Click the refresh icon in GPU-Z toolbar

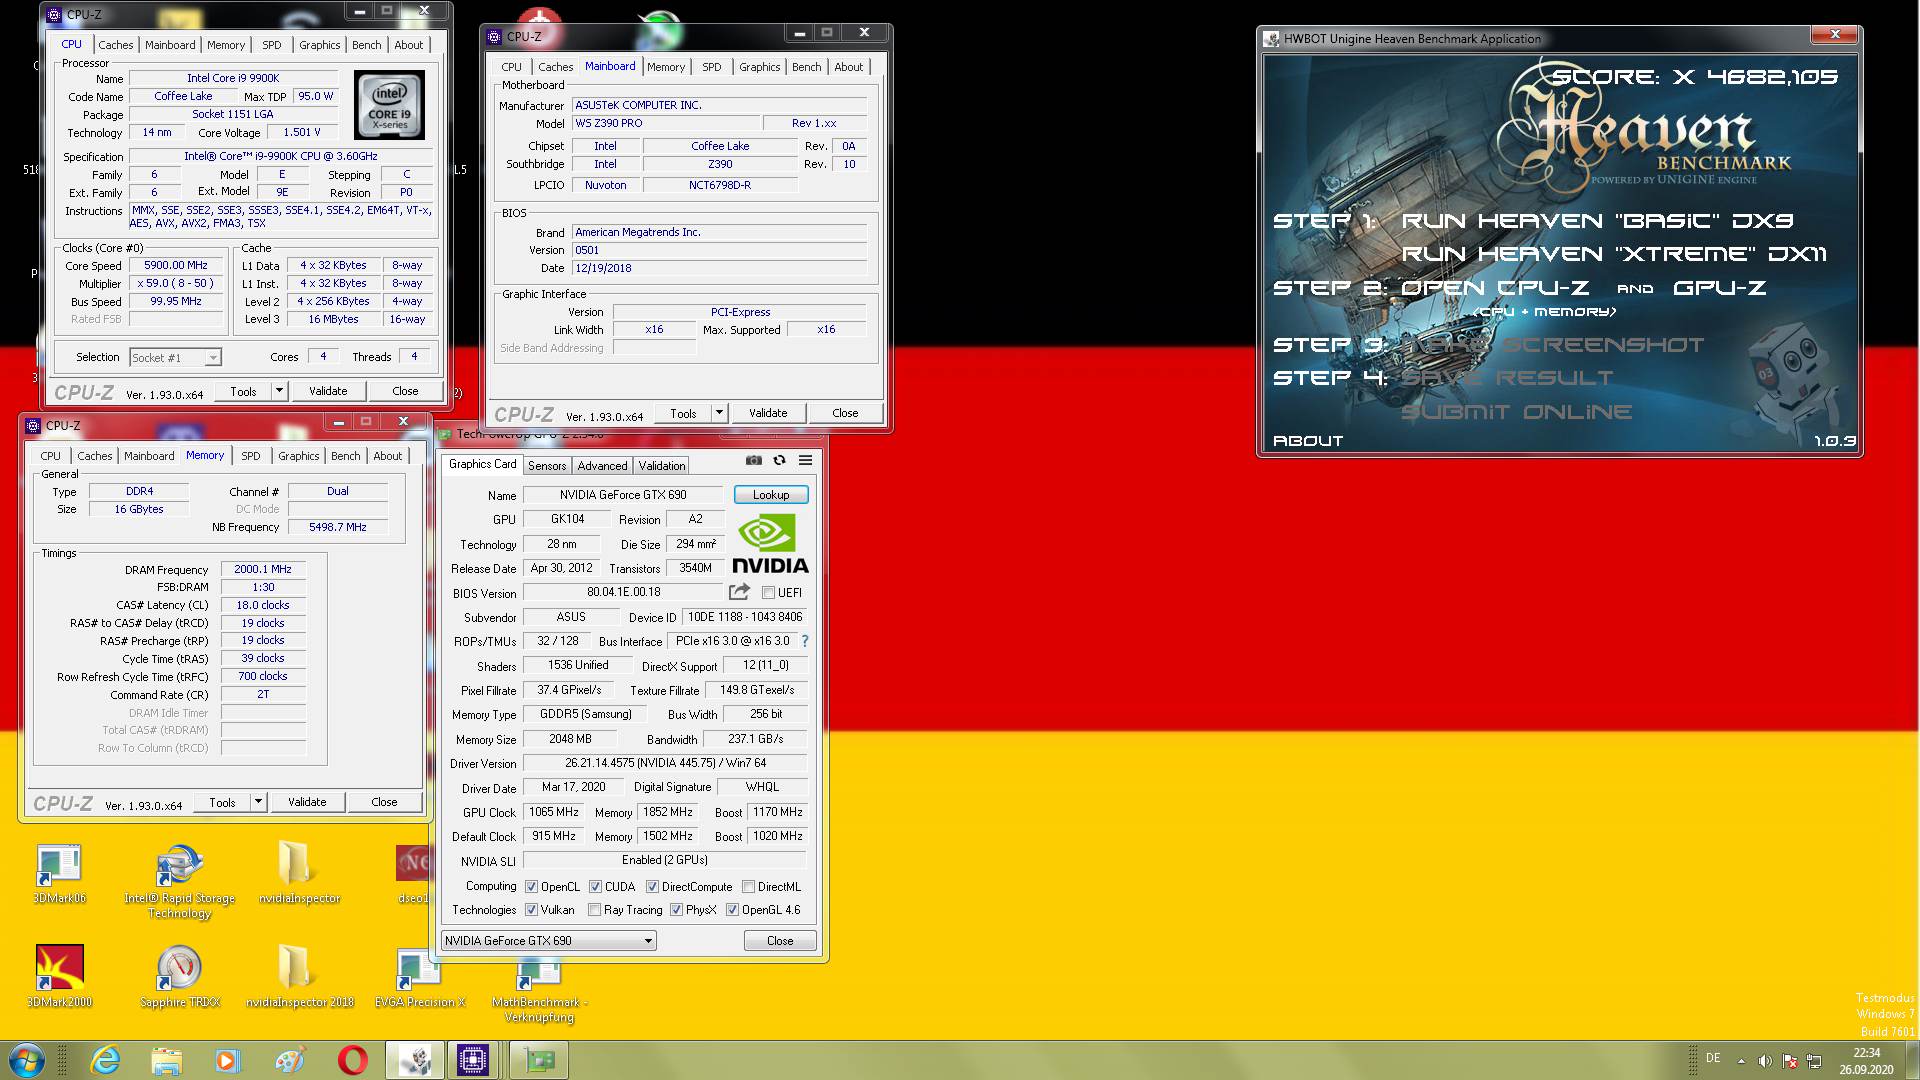coord(779,460)
